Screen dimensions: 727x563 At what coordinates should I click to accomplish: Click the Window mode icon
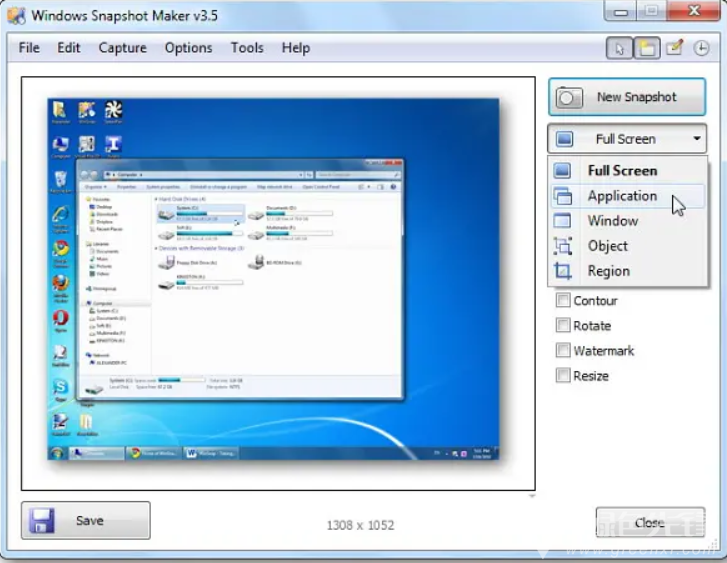click(x=562, y=221)
